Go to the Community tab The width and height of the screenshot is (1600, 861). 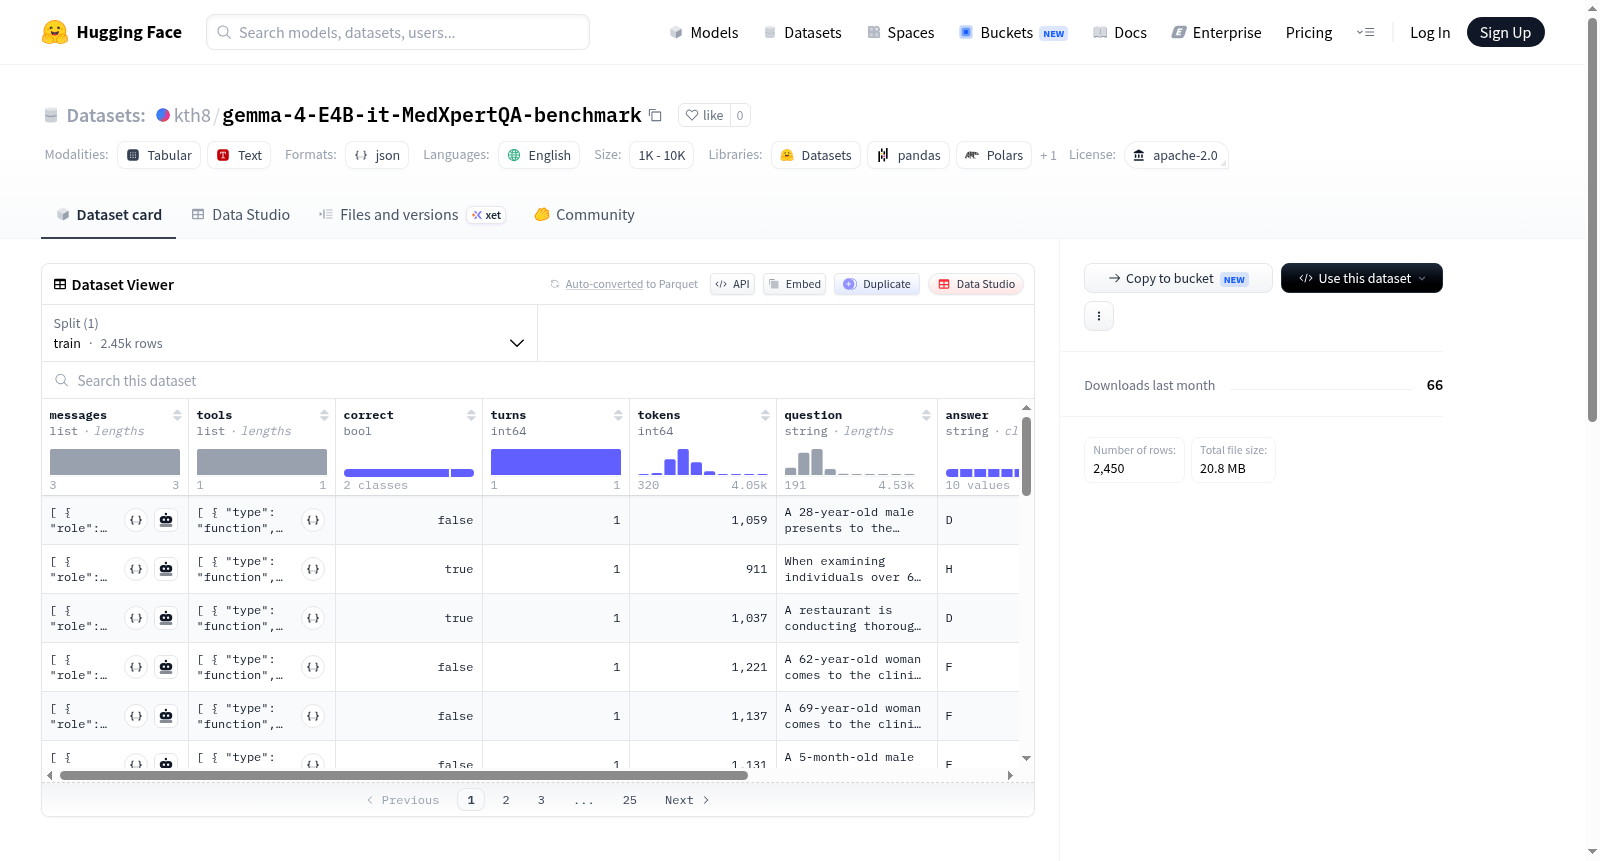[x=584, y=214]
